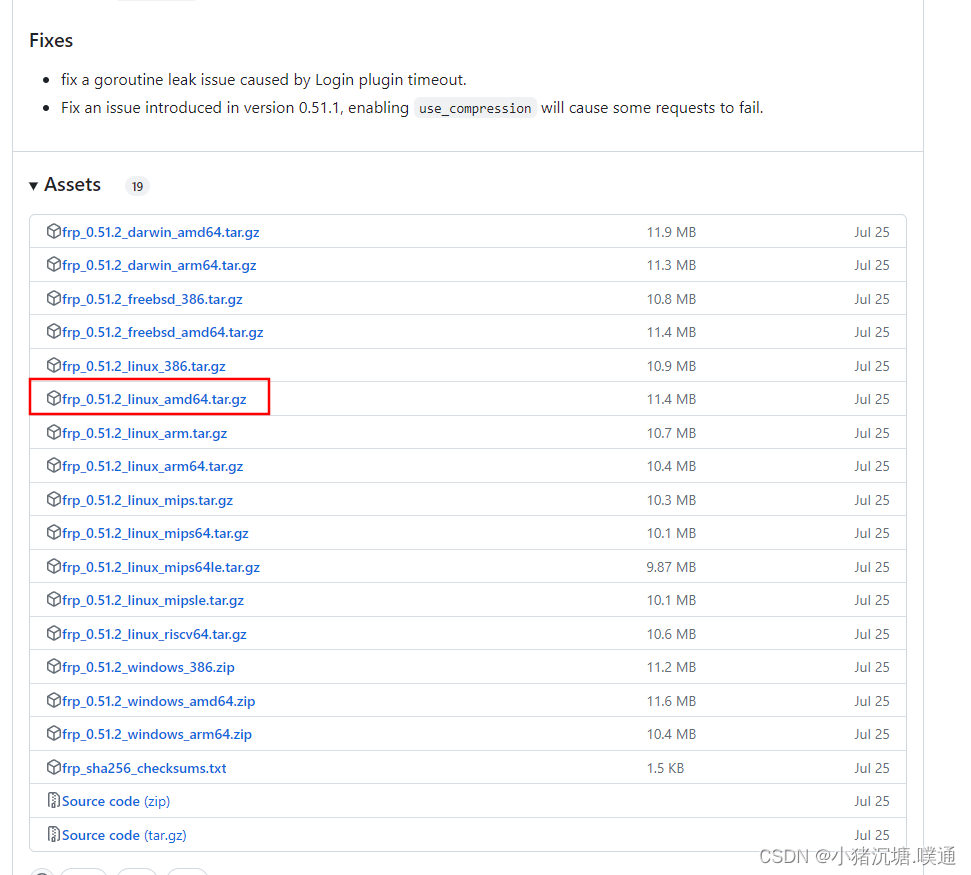Click package icon beside frp_0.51.2_darwin_amd64.tar.gz
This screenshot has height=875, width=971.
(x=54, y=232)
